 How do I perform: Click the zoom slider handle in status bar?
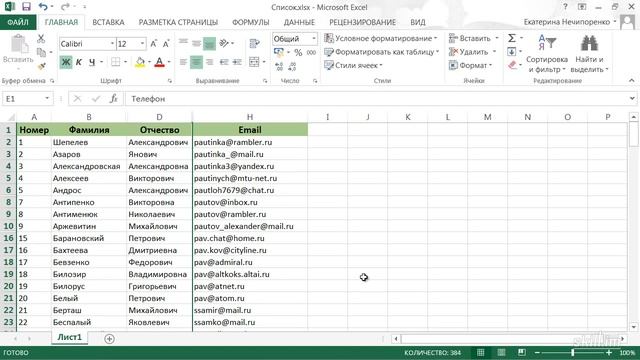pos(573,352)
